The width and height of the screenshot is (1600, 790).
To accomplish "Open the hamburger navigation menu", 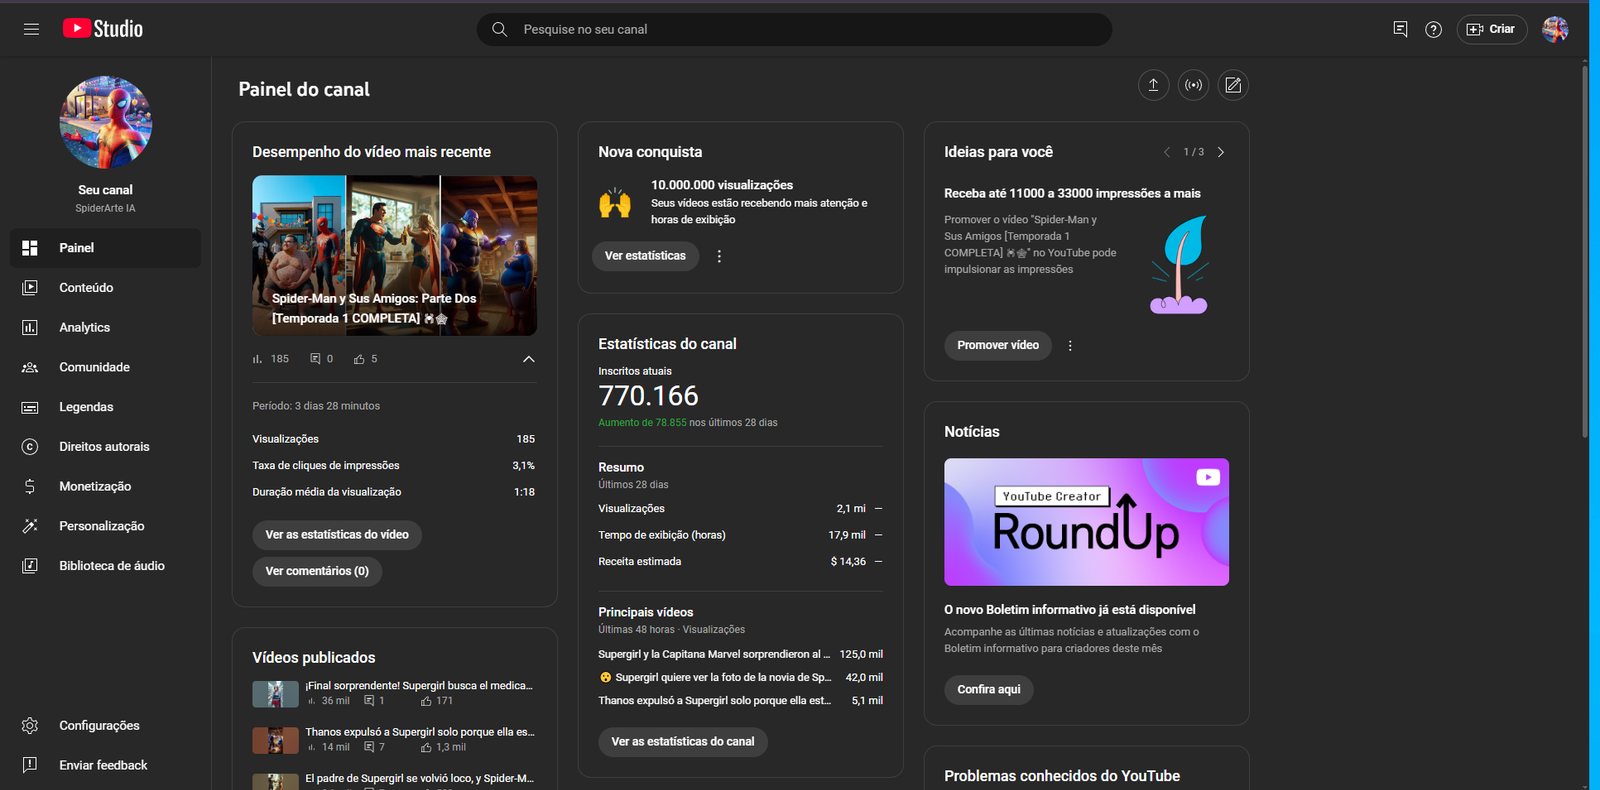I will (x=31, y=29).
